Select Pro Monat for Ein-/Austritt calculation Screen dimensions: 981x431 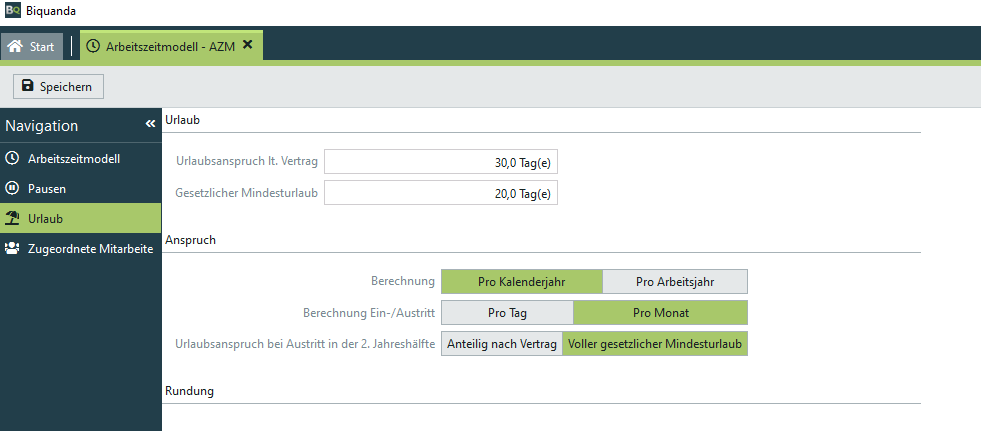[659, 313]
